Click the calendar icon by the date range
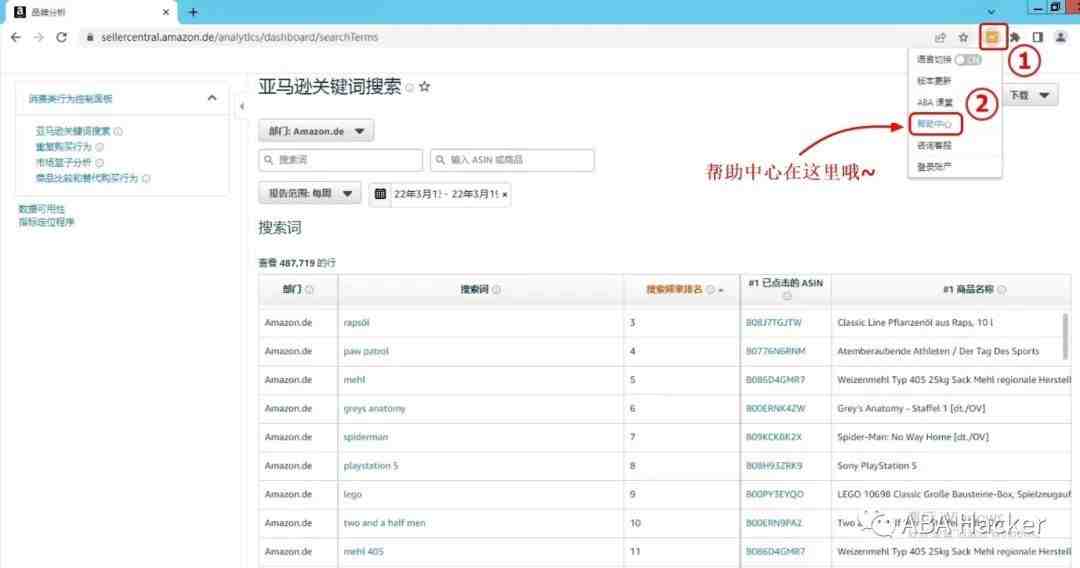This screenshot has height=568, width=1080. pos(380,194)
